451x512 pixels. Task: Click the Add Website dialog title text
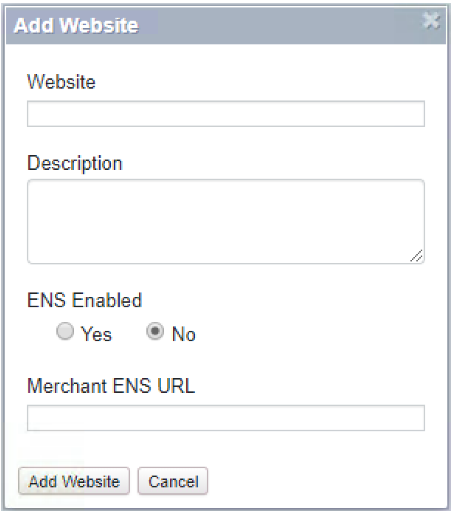tap(76, 26)
